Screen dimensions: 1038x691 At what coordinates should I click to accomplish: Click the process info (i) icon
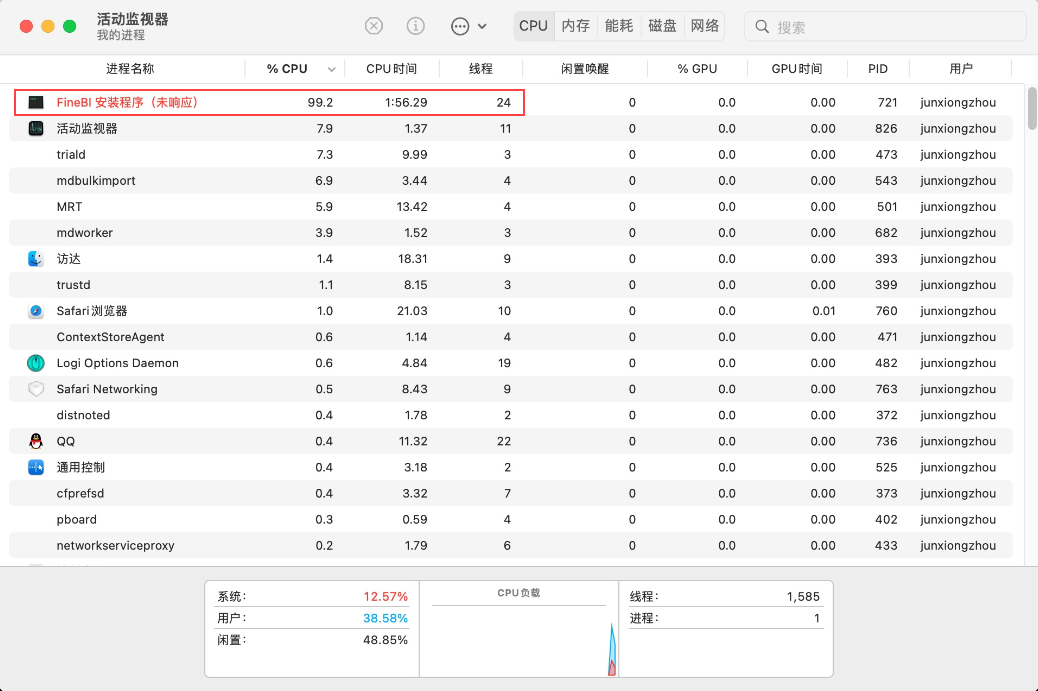416,26
